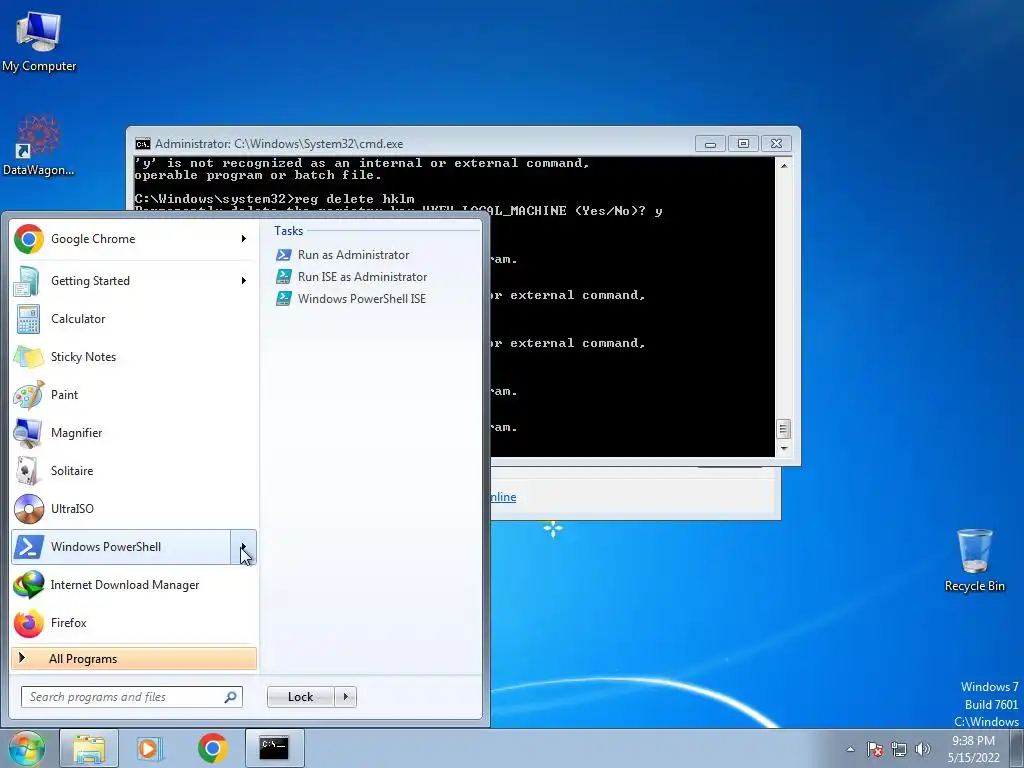This screenshot has height=768, width=1024.
Task: Open the Getting Started Start menu item
Action: [122, 281]
